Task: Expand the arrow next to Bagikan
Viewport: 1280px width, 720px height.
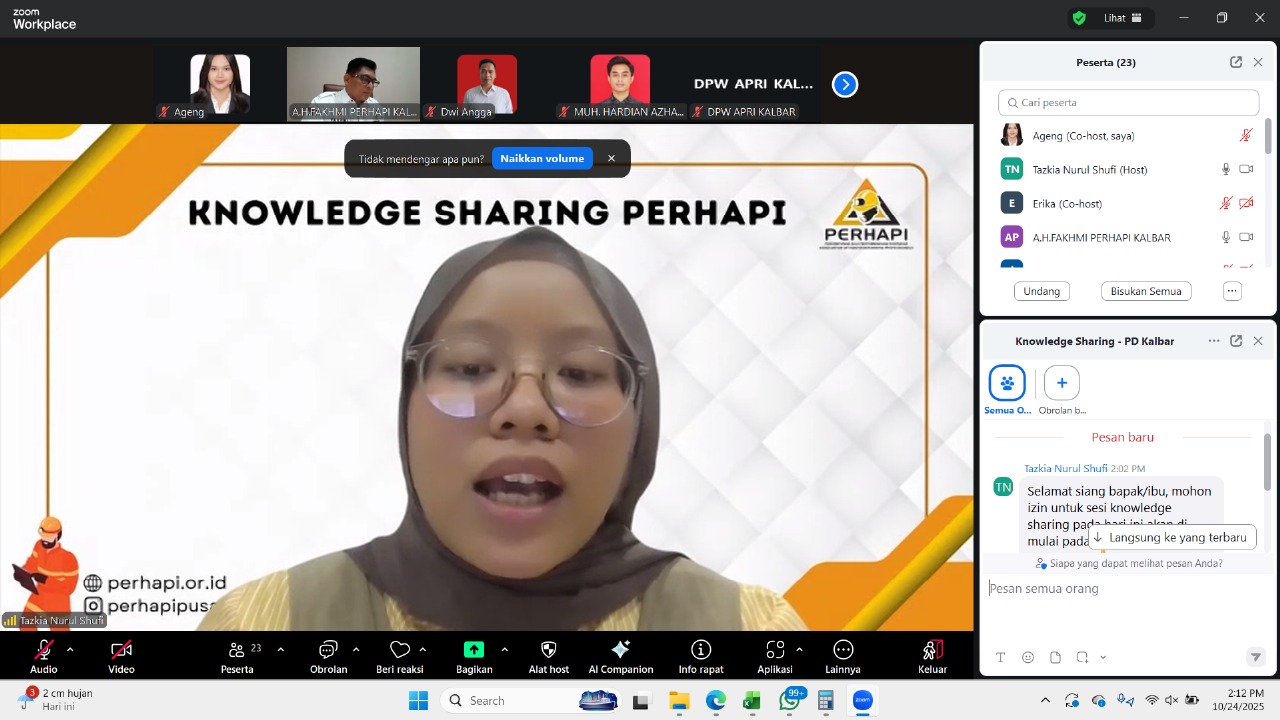Action: [x=504, y=650]
